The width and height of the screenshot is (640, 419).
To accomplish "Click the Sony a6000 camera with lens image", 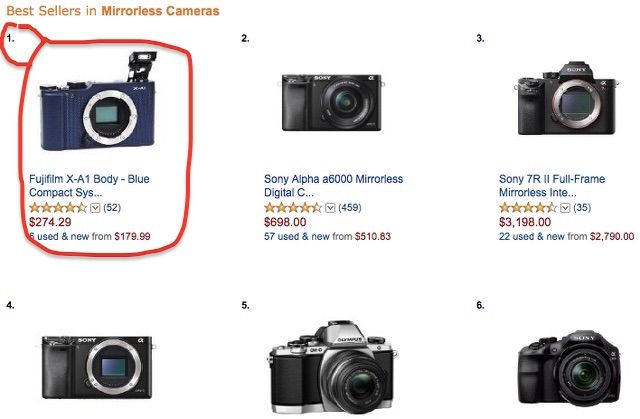I will 331,102.
